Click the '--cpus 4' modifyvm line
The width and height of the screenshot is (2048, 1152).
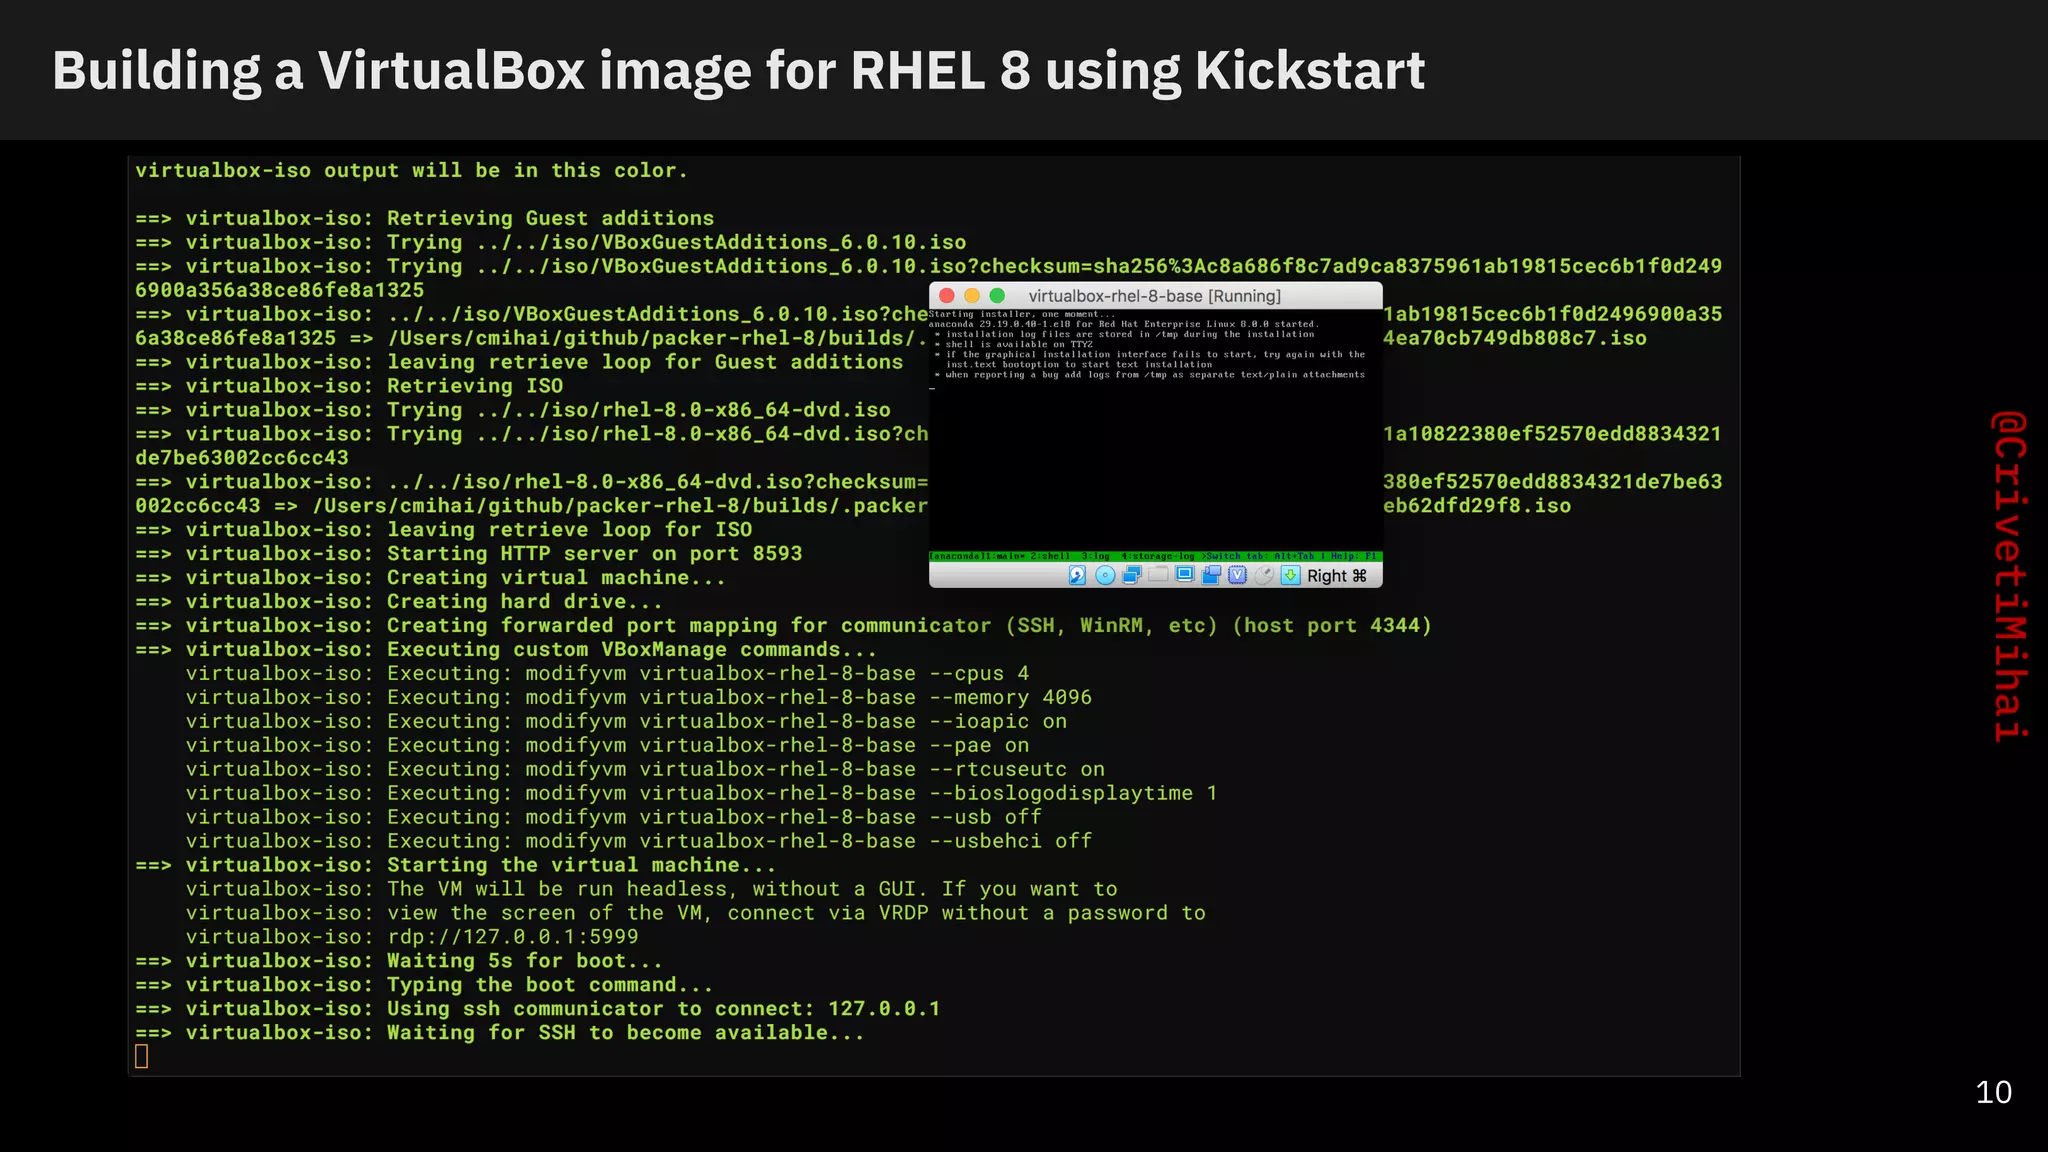pyautogui.click(x=607, y=674)
